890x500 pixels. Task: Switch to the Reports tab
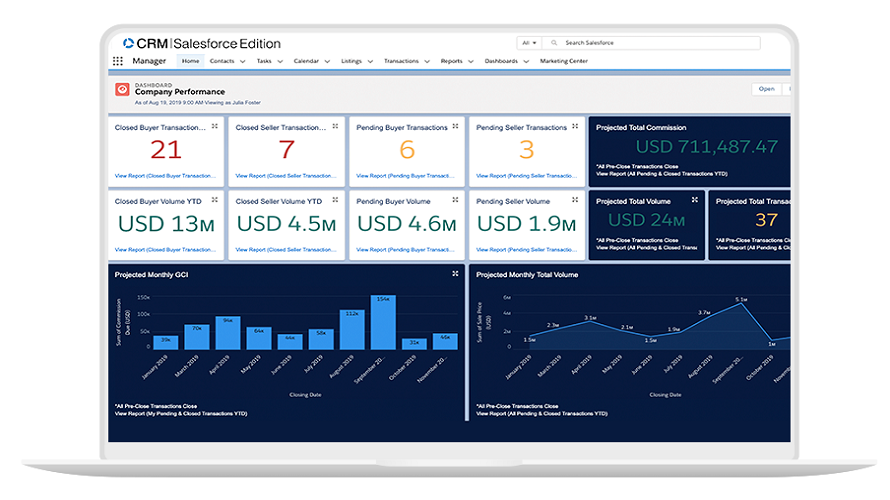tap(451, 61)
